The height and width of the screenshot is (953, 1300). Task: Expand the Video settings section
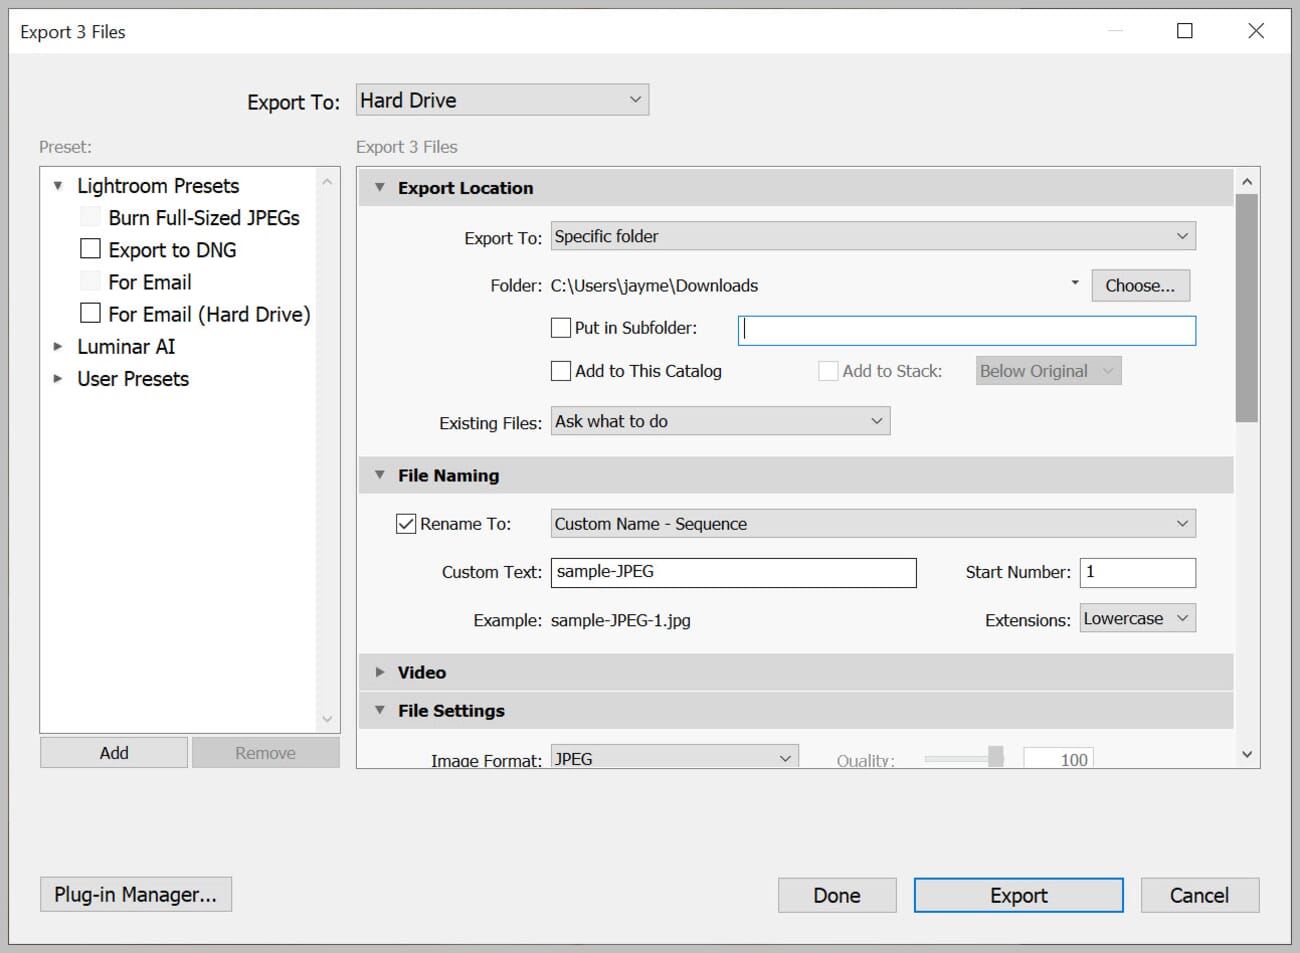click(380, 672)
